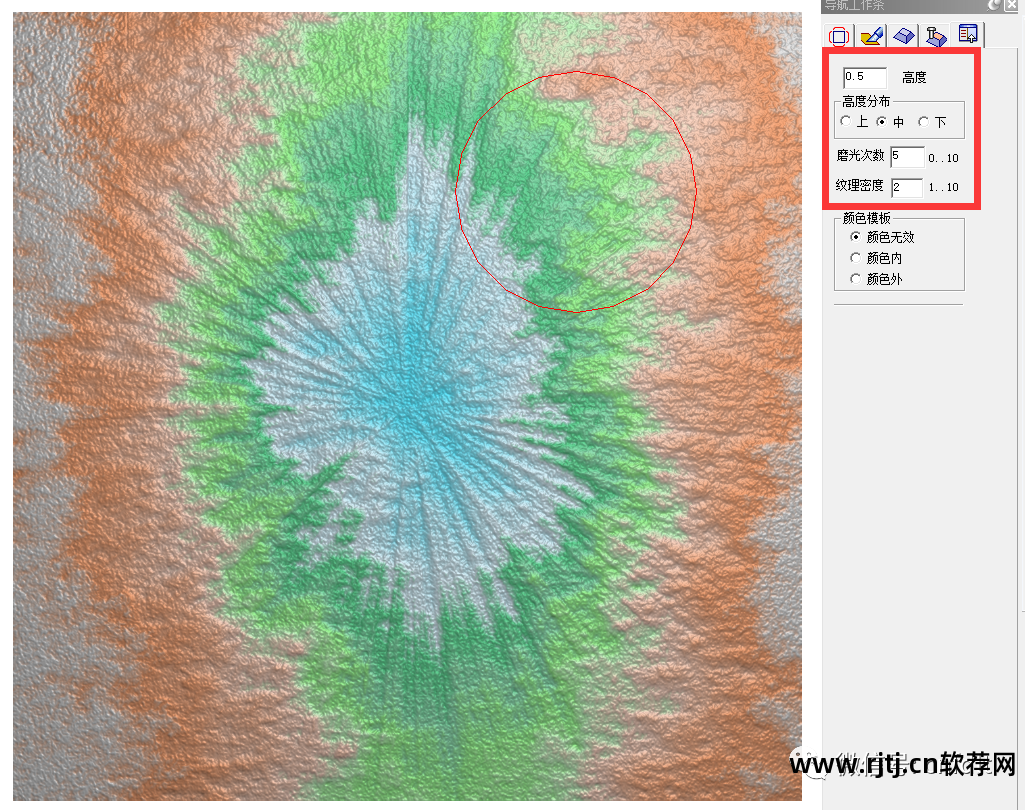This screenshot has height=810, width=1025.
Task: Click inside the red circular brush outline
Action: [576, 192]
